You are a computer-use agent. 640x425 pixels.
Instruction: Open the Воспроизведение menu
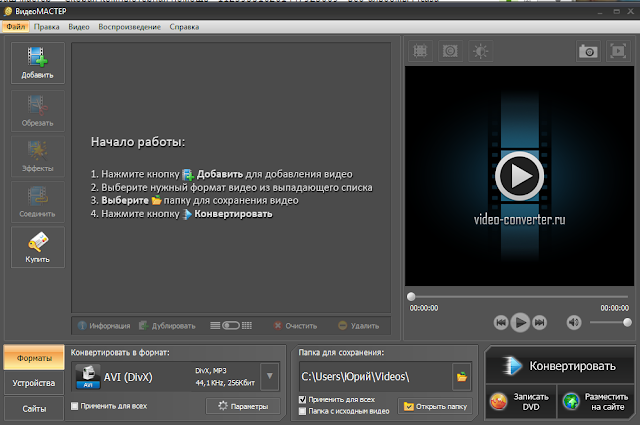[129, 27]
